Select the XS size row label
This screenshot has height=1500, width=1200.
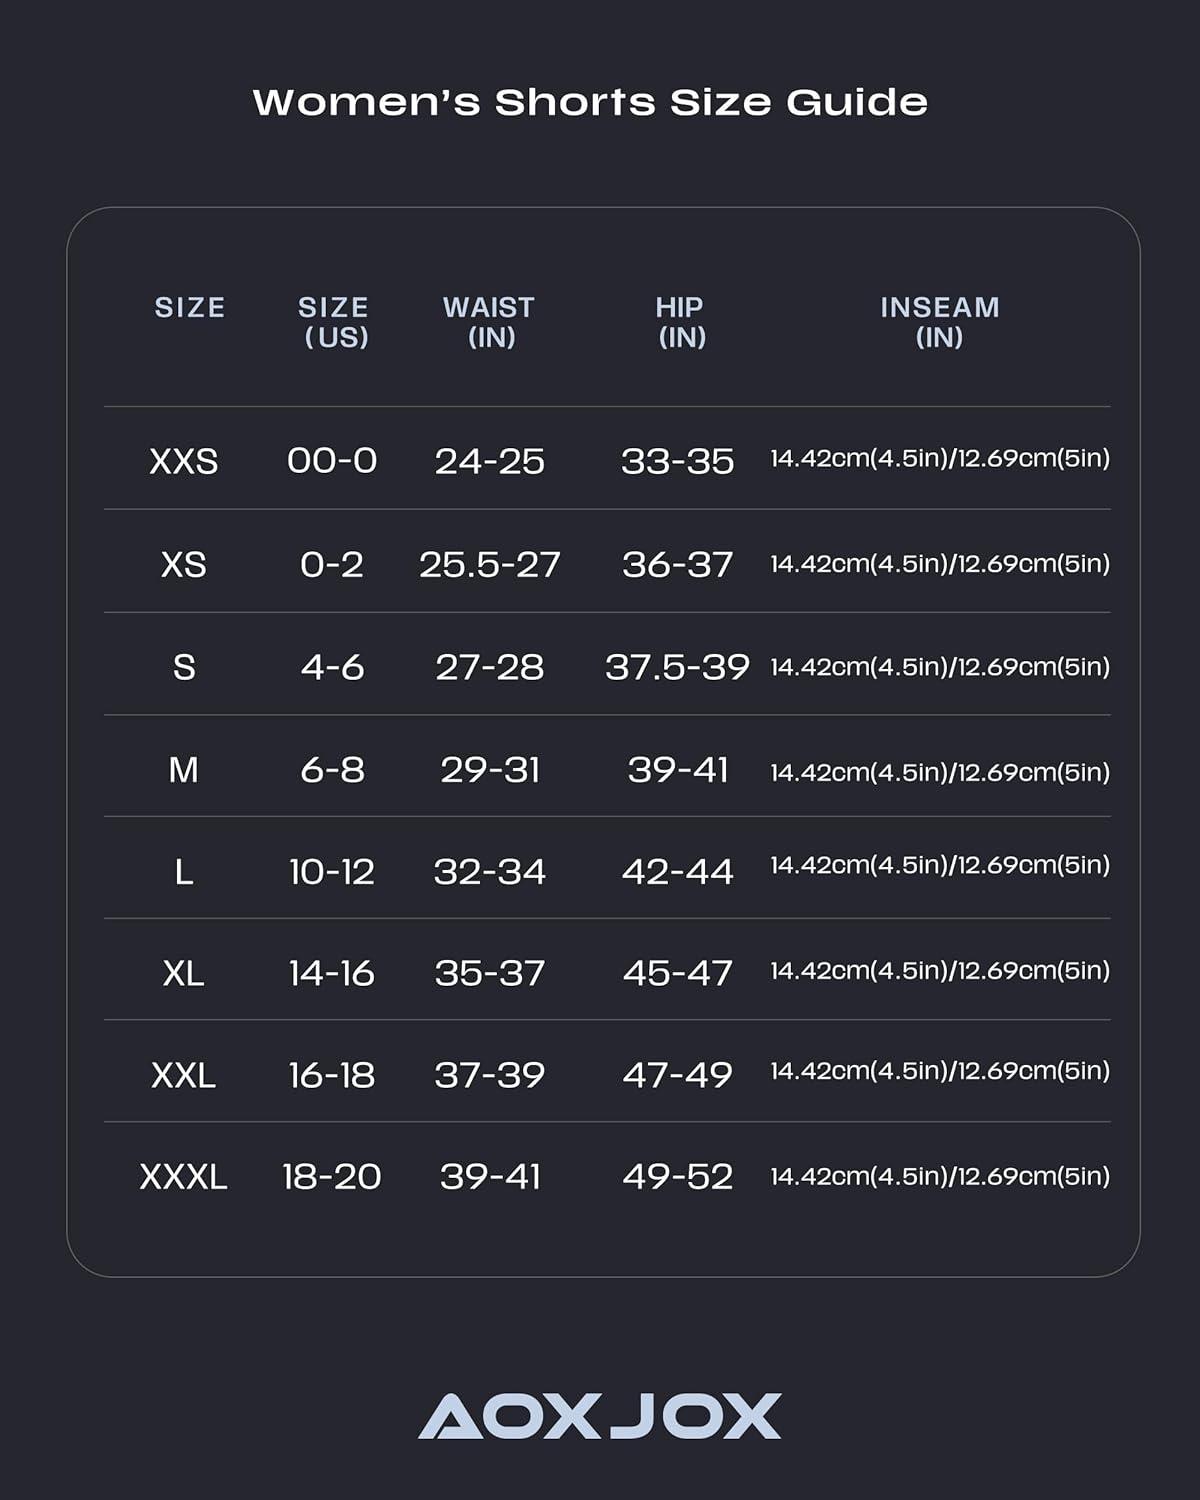click(184, 565)
